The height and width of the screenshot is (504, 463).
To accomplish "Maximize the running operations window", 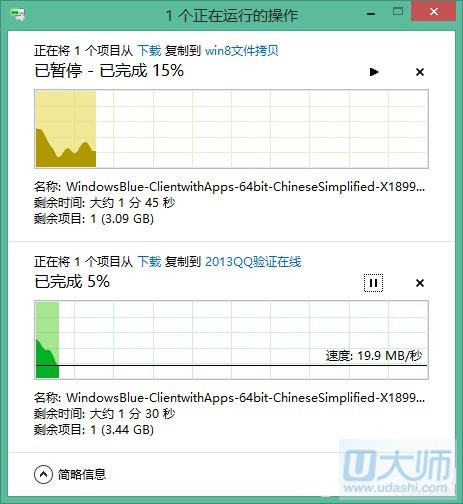I will point(398,12).
